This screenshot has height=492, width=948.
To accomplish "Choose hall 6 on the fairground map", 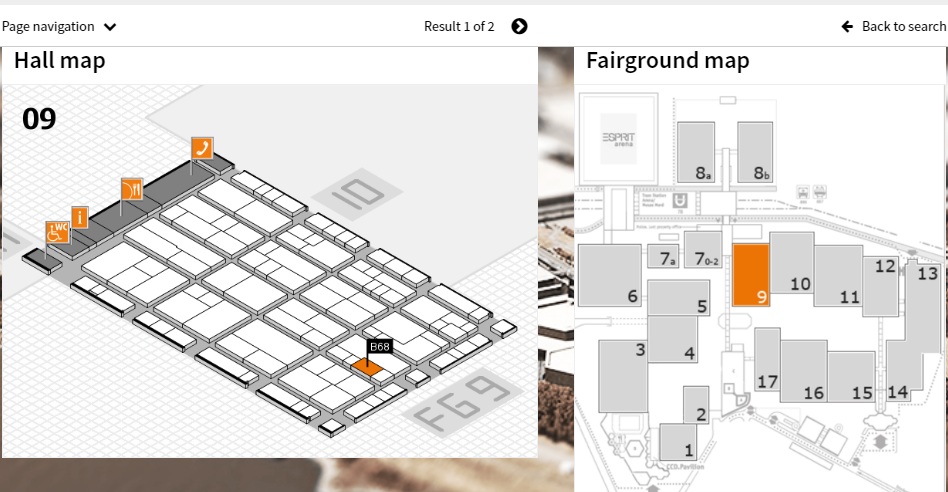I will 609,274.
